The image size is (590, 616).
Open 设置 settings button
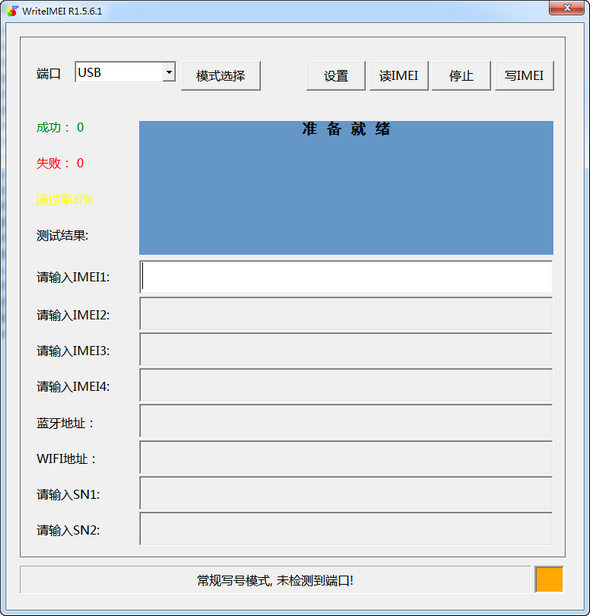pos(336,76)
